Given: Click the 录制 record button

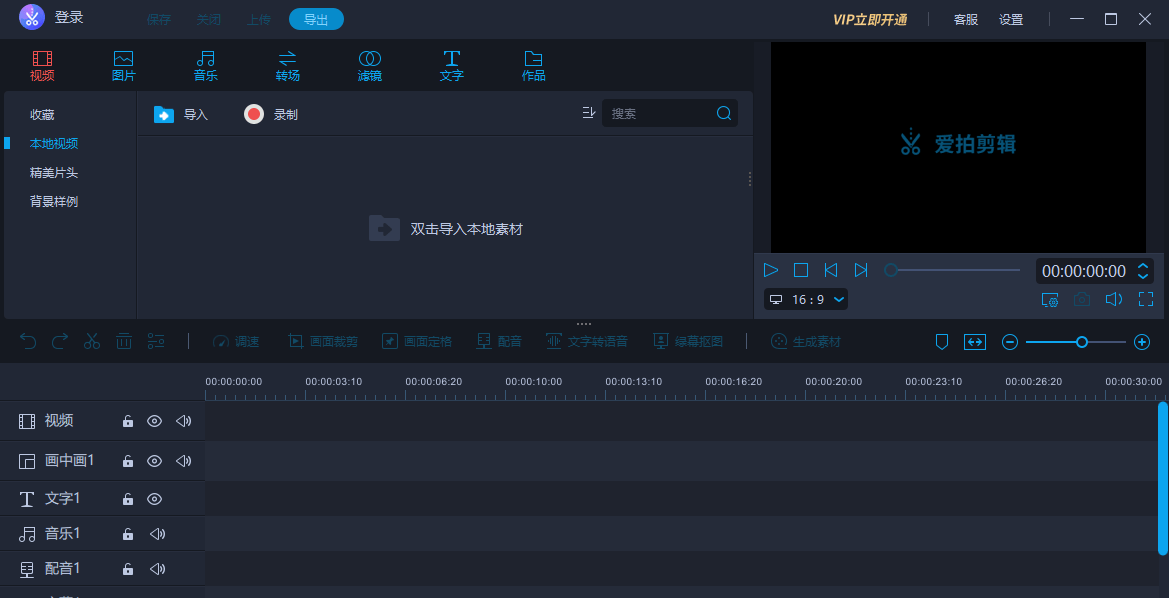Looking at the screenshot, I should pos(270,113).
